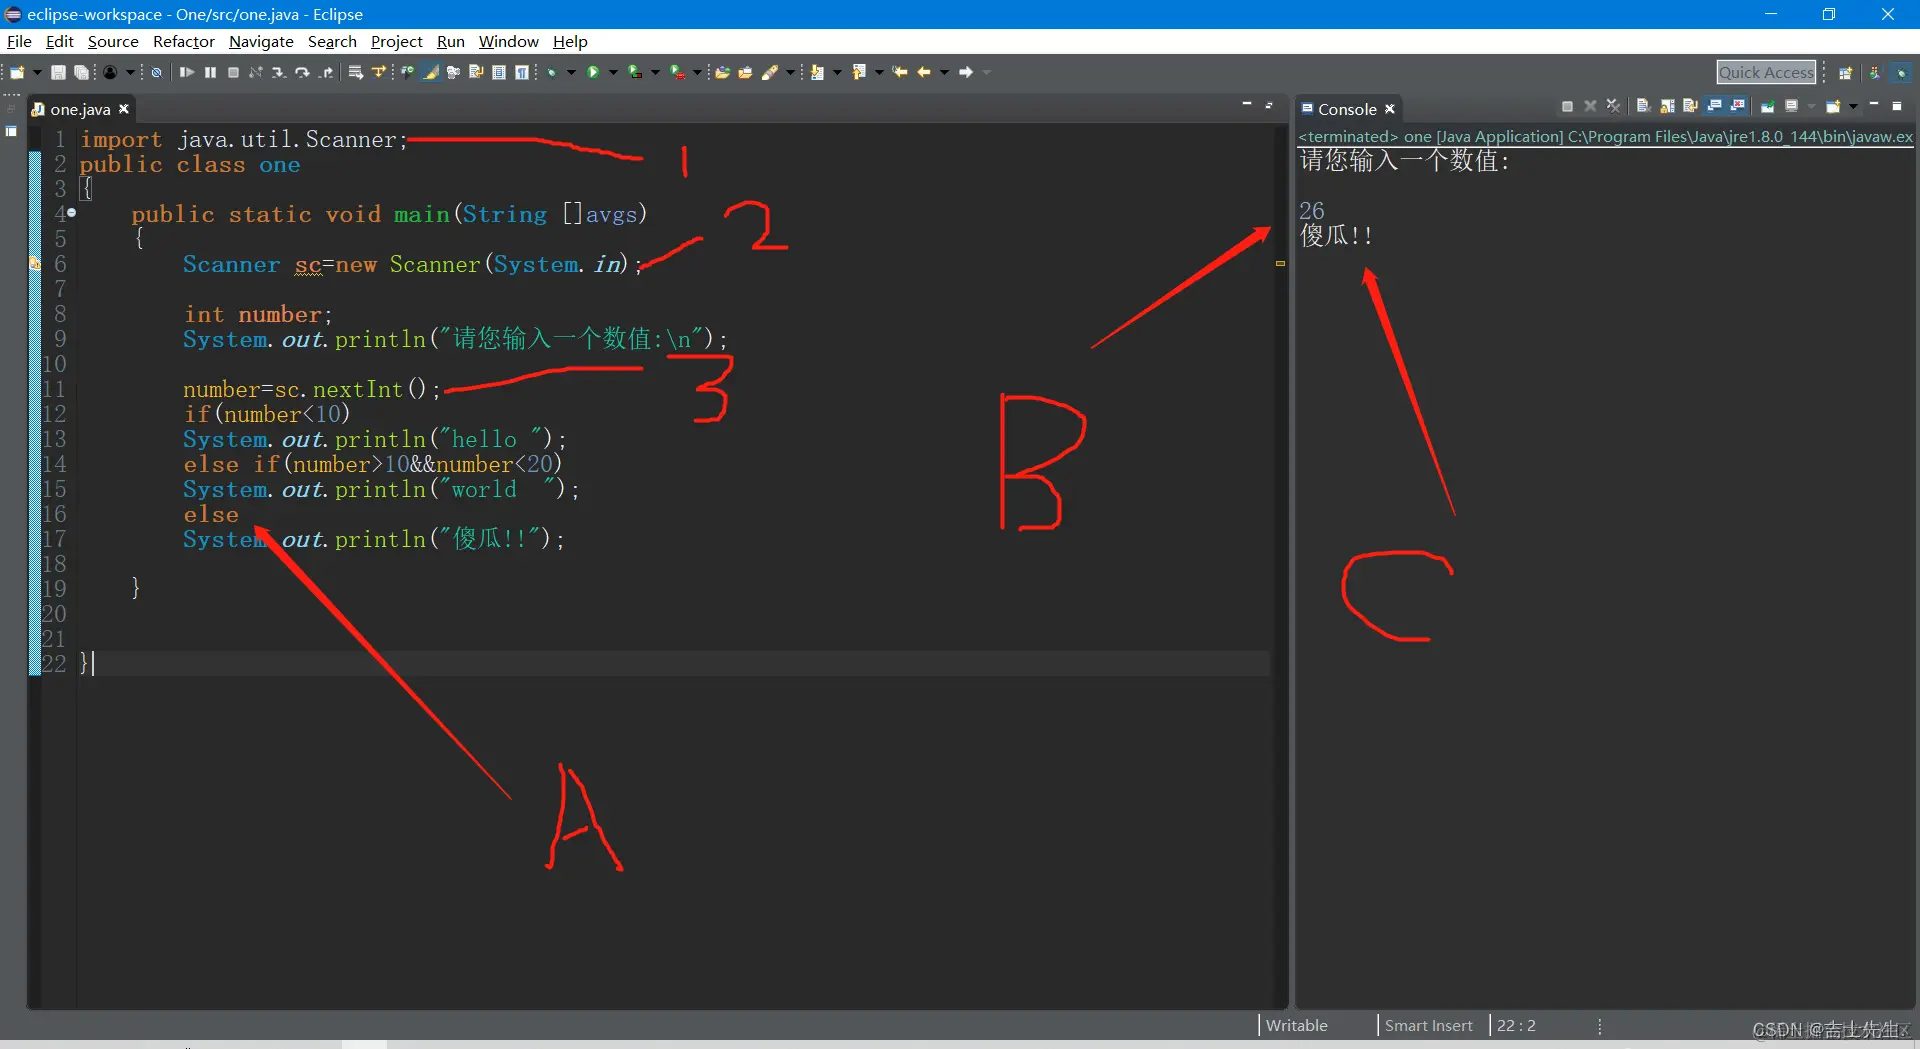This screenshot has height=1049, width=1920.
Task: Toggle Pin Console
Action: coord(1767,106)
